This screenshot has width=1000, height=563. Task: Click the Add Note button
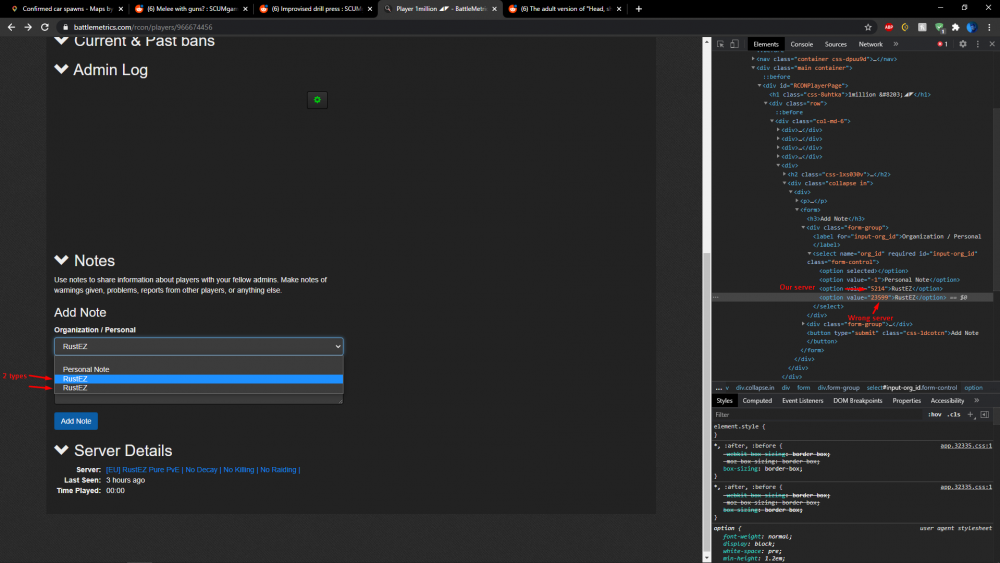pos(76,421)
